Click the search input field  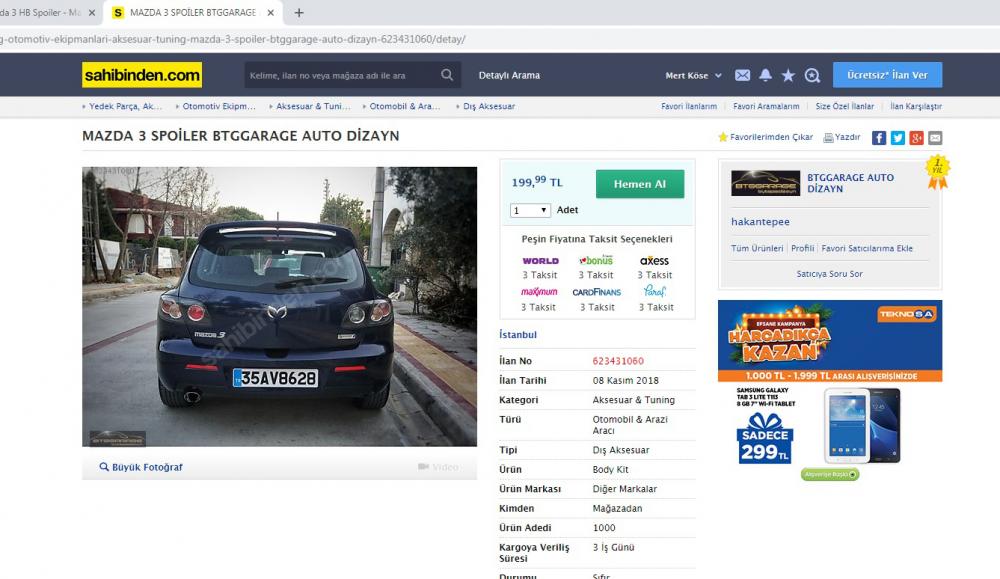coord(341,75)
